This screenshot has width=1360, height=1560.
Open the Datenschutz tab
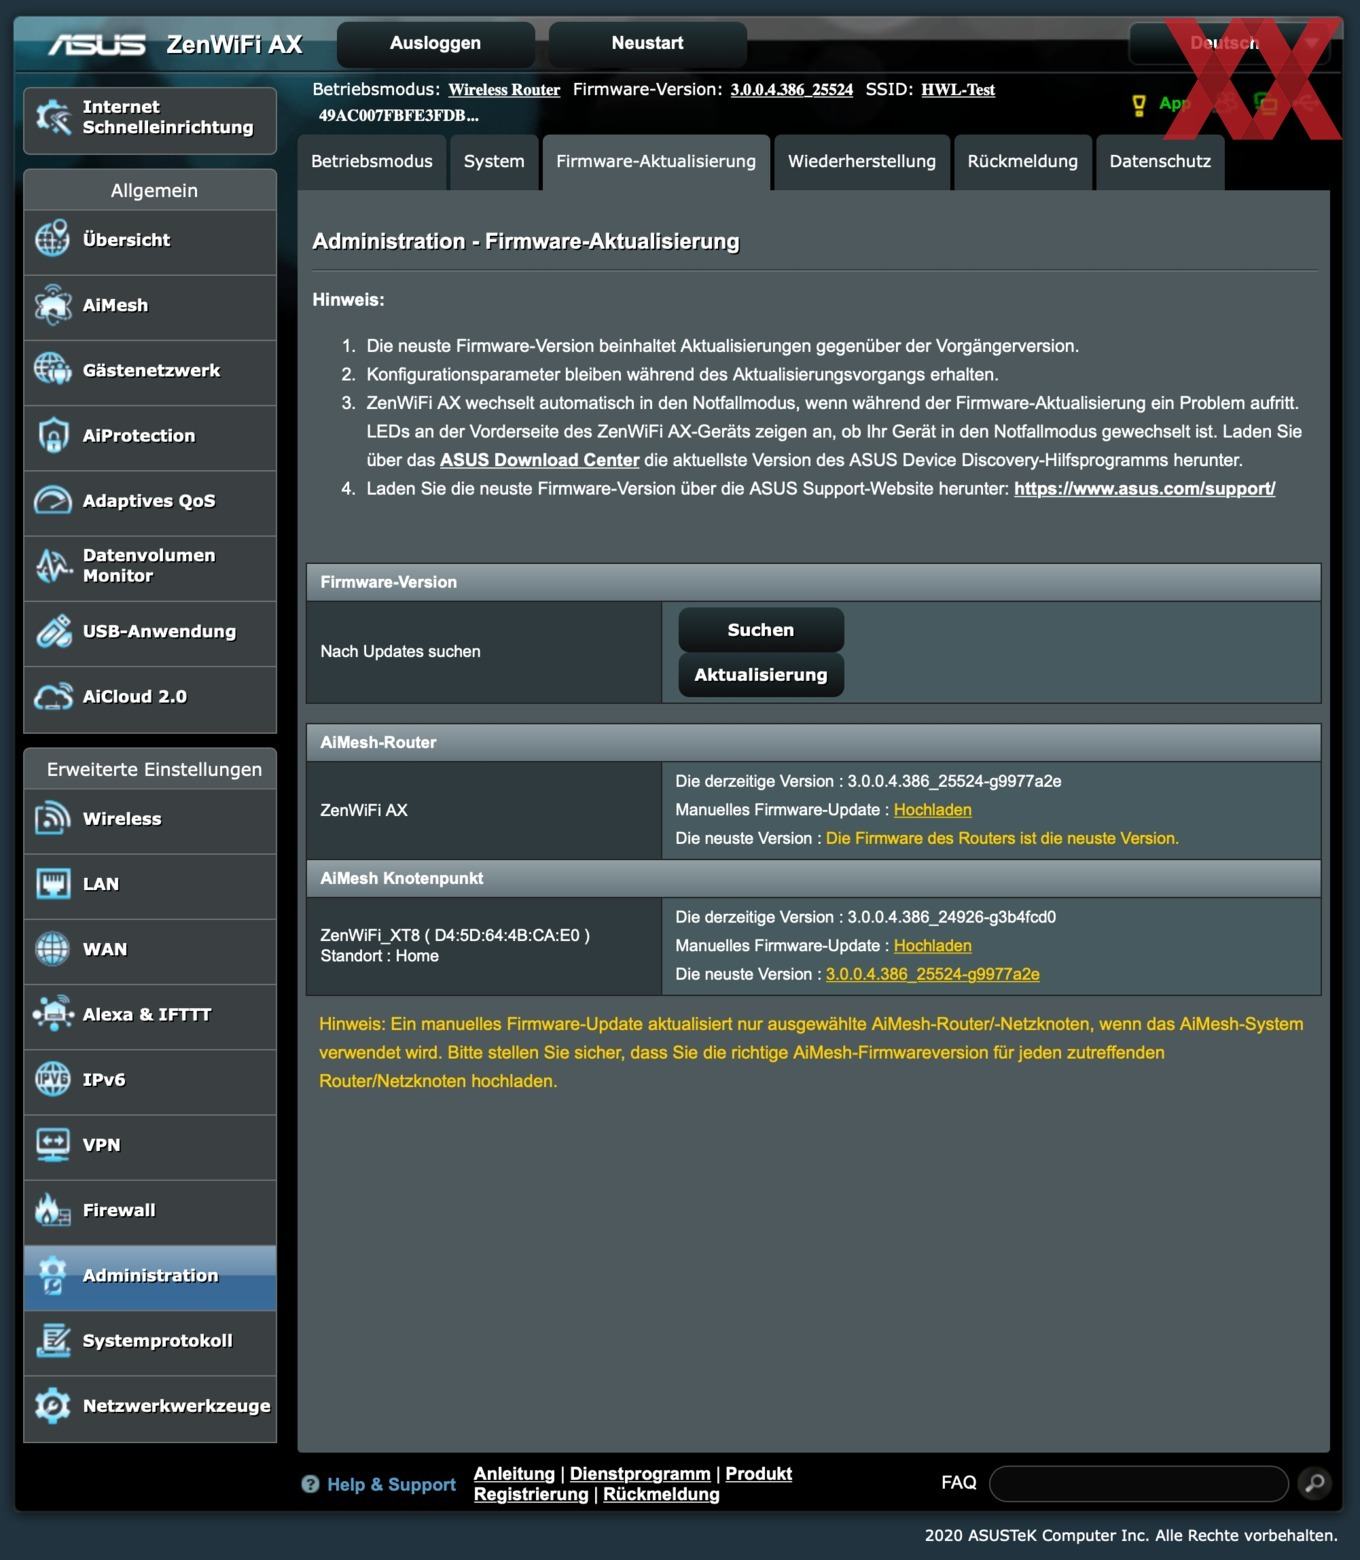pos(1160,162)
